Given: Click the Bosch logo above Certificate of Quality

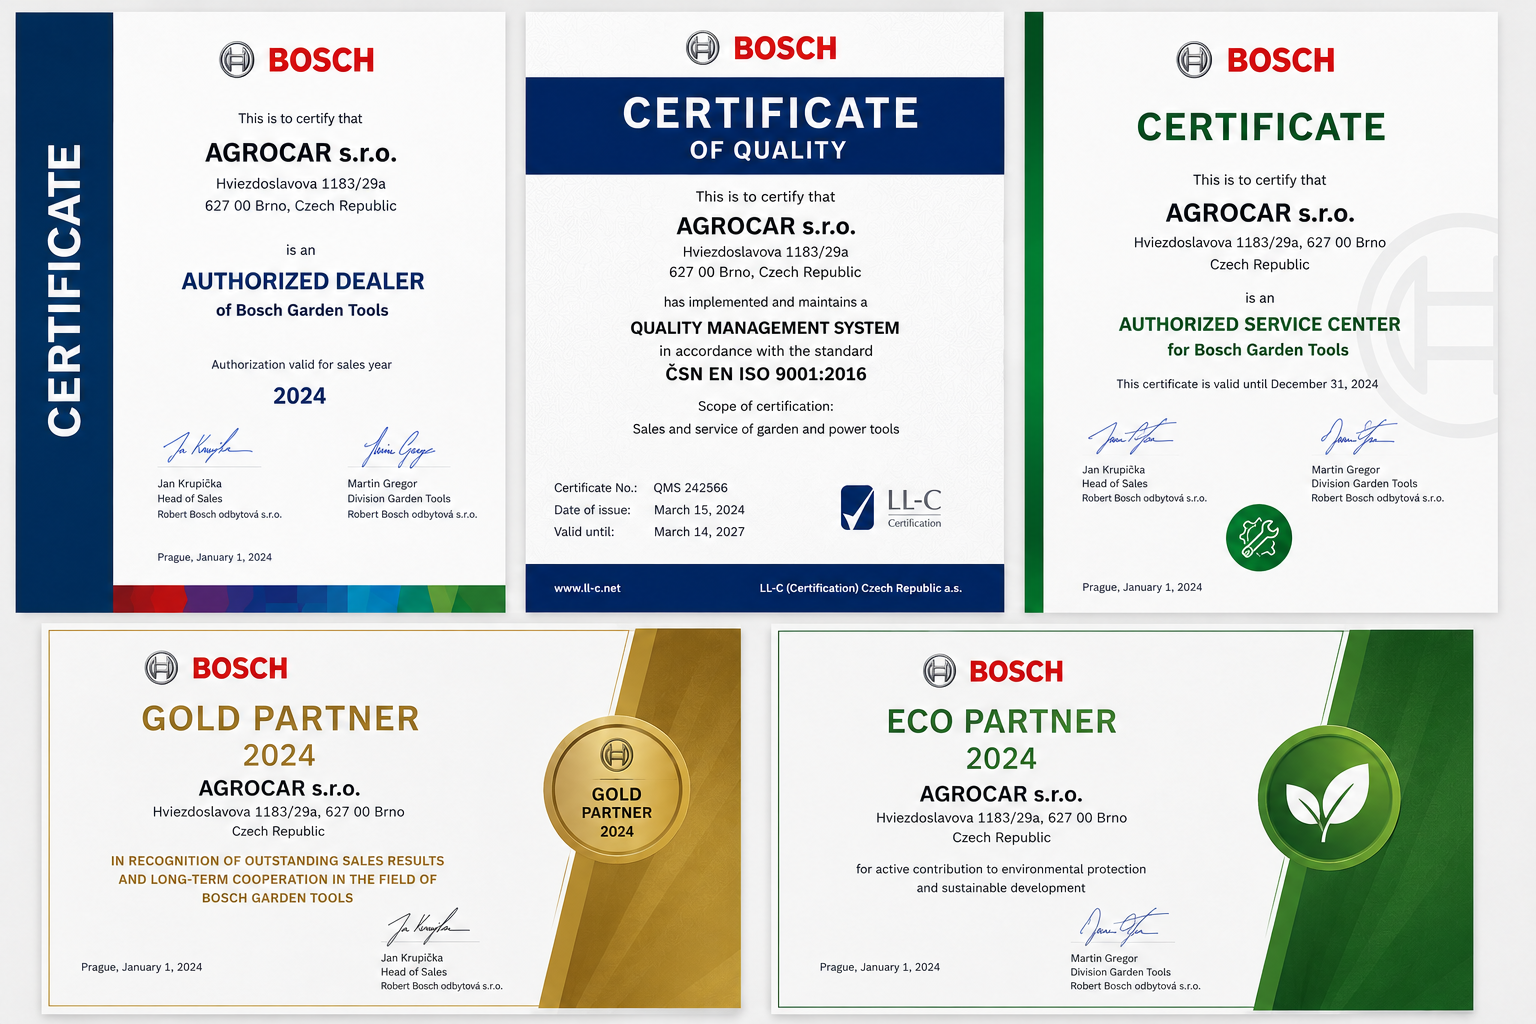Looking at the screenshot, I should (762, 48).
